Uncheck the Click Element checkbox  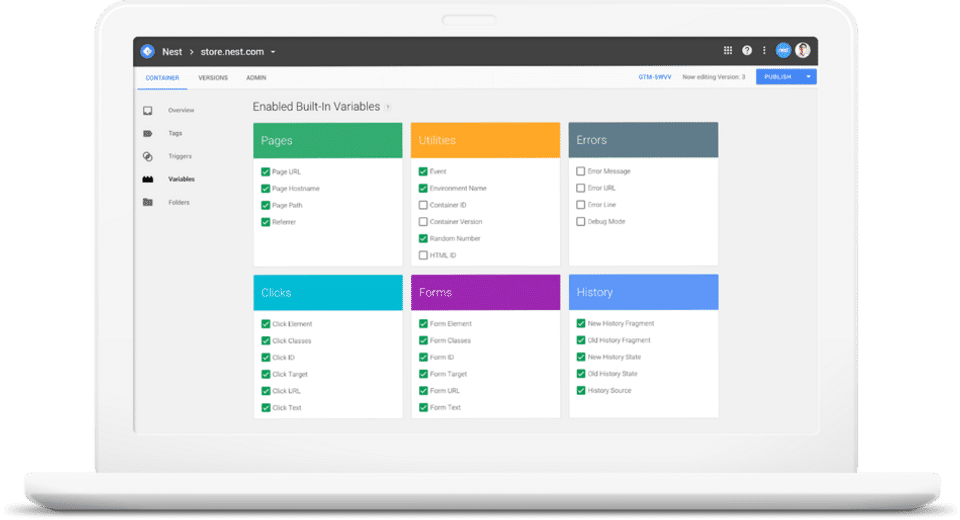[x=266, y=324]
